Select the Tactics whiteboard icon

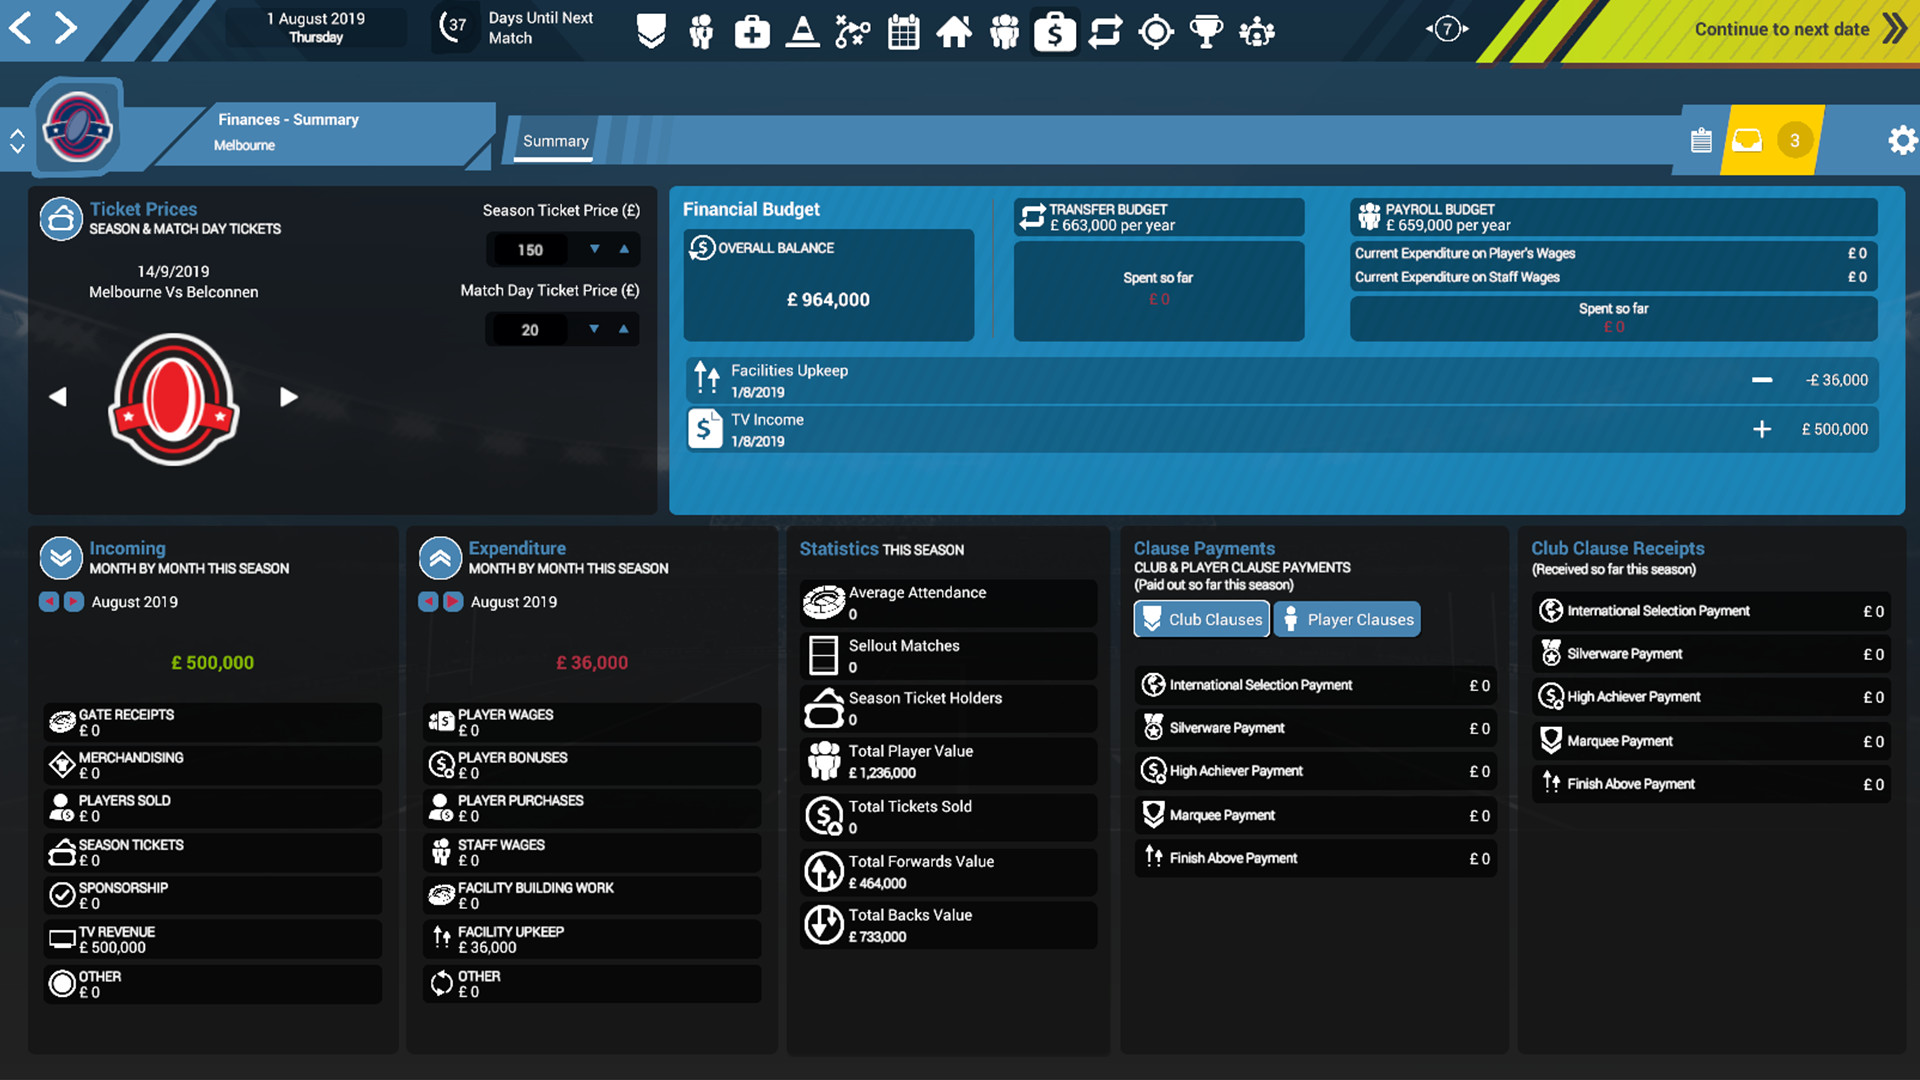pyautogui.click(x=852, y=31)
